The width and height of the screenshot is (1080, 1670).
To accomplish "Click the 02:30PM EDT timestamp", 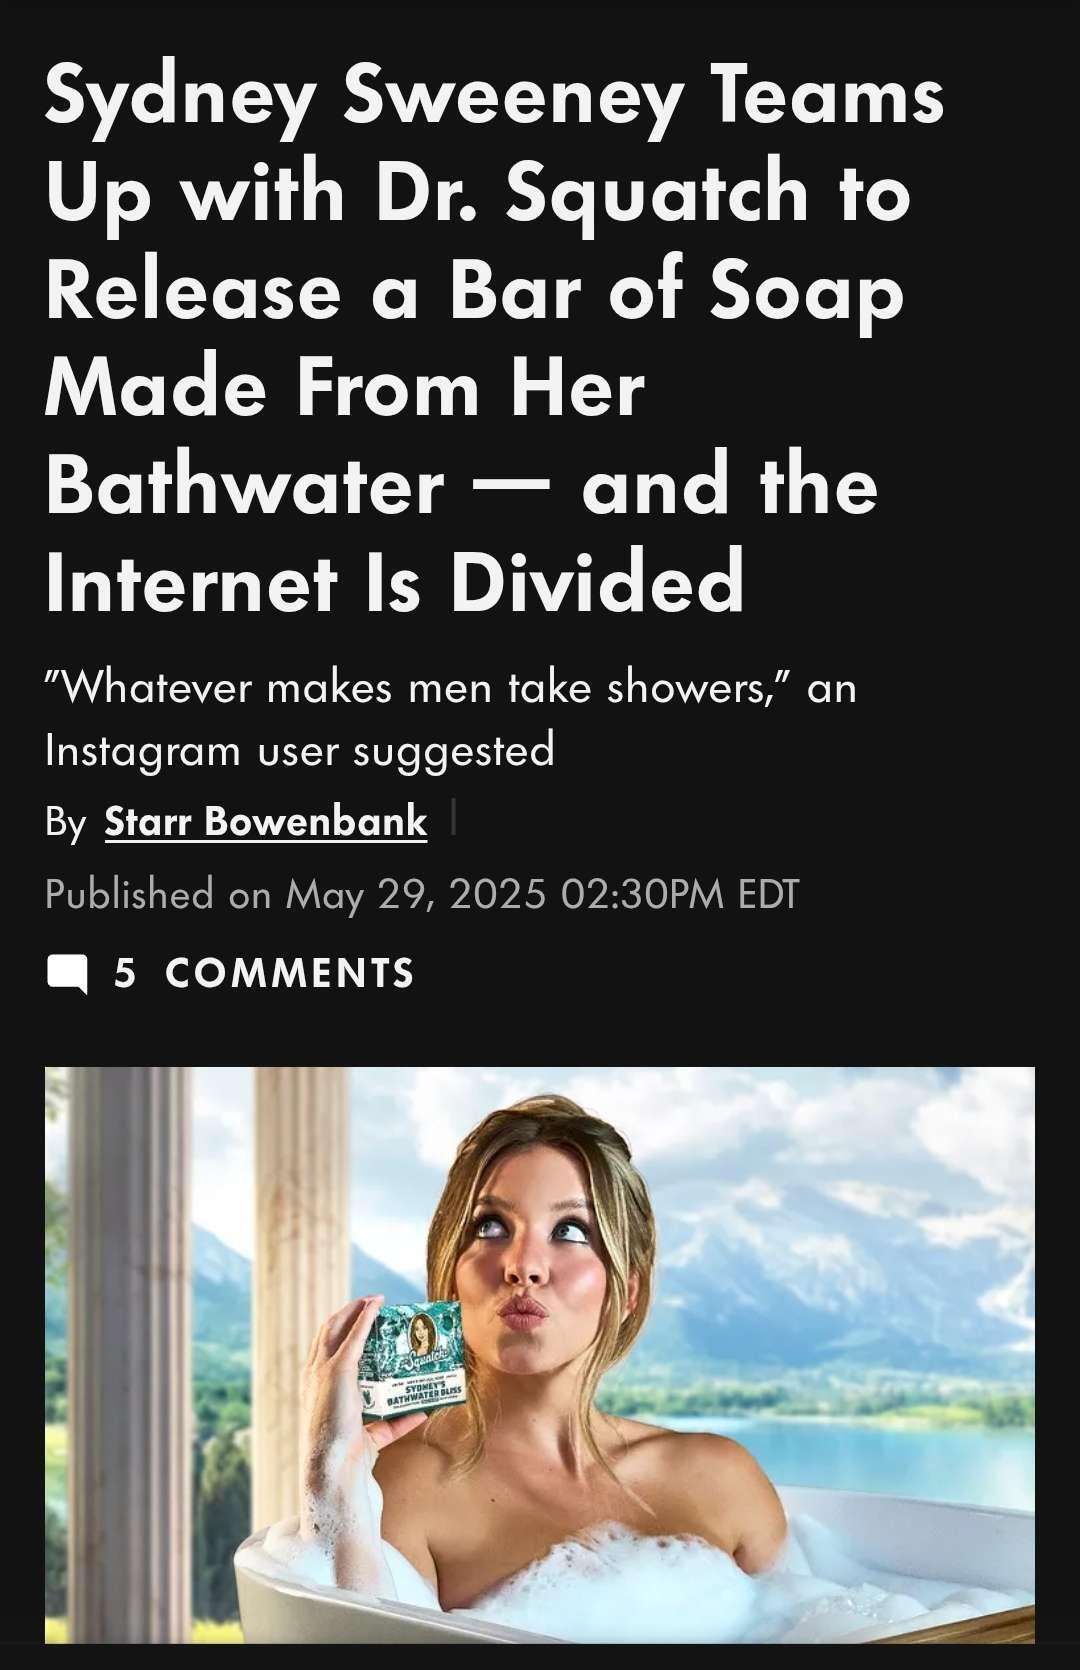I will coord(680,893).
